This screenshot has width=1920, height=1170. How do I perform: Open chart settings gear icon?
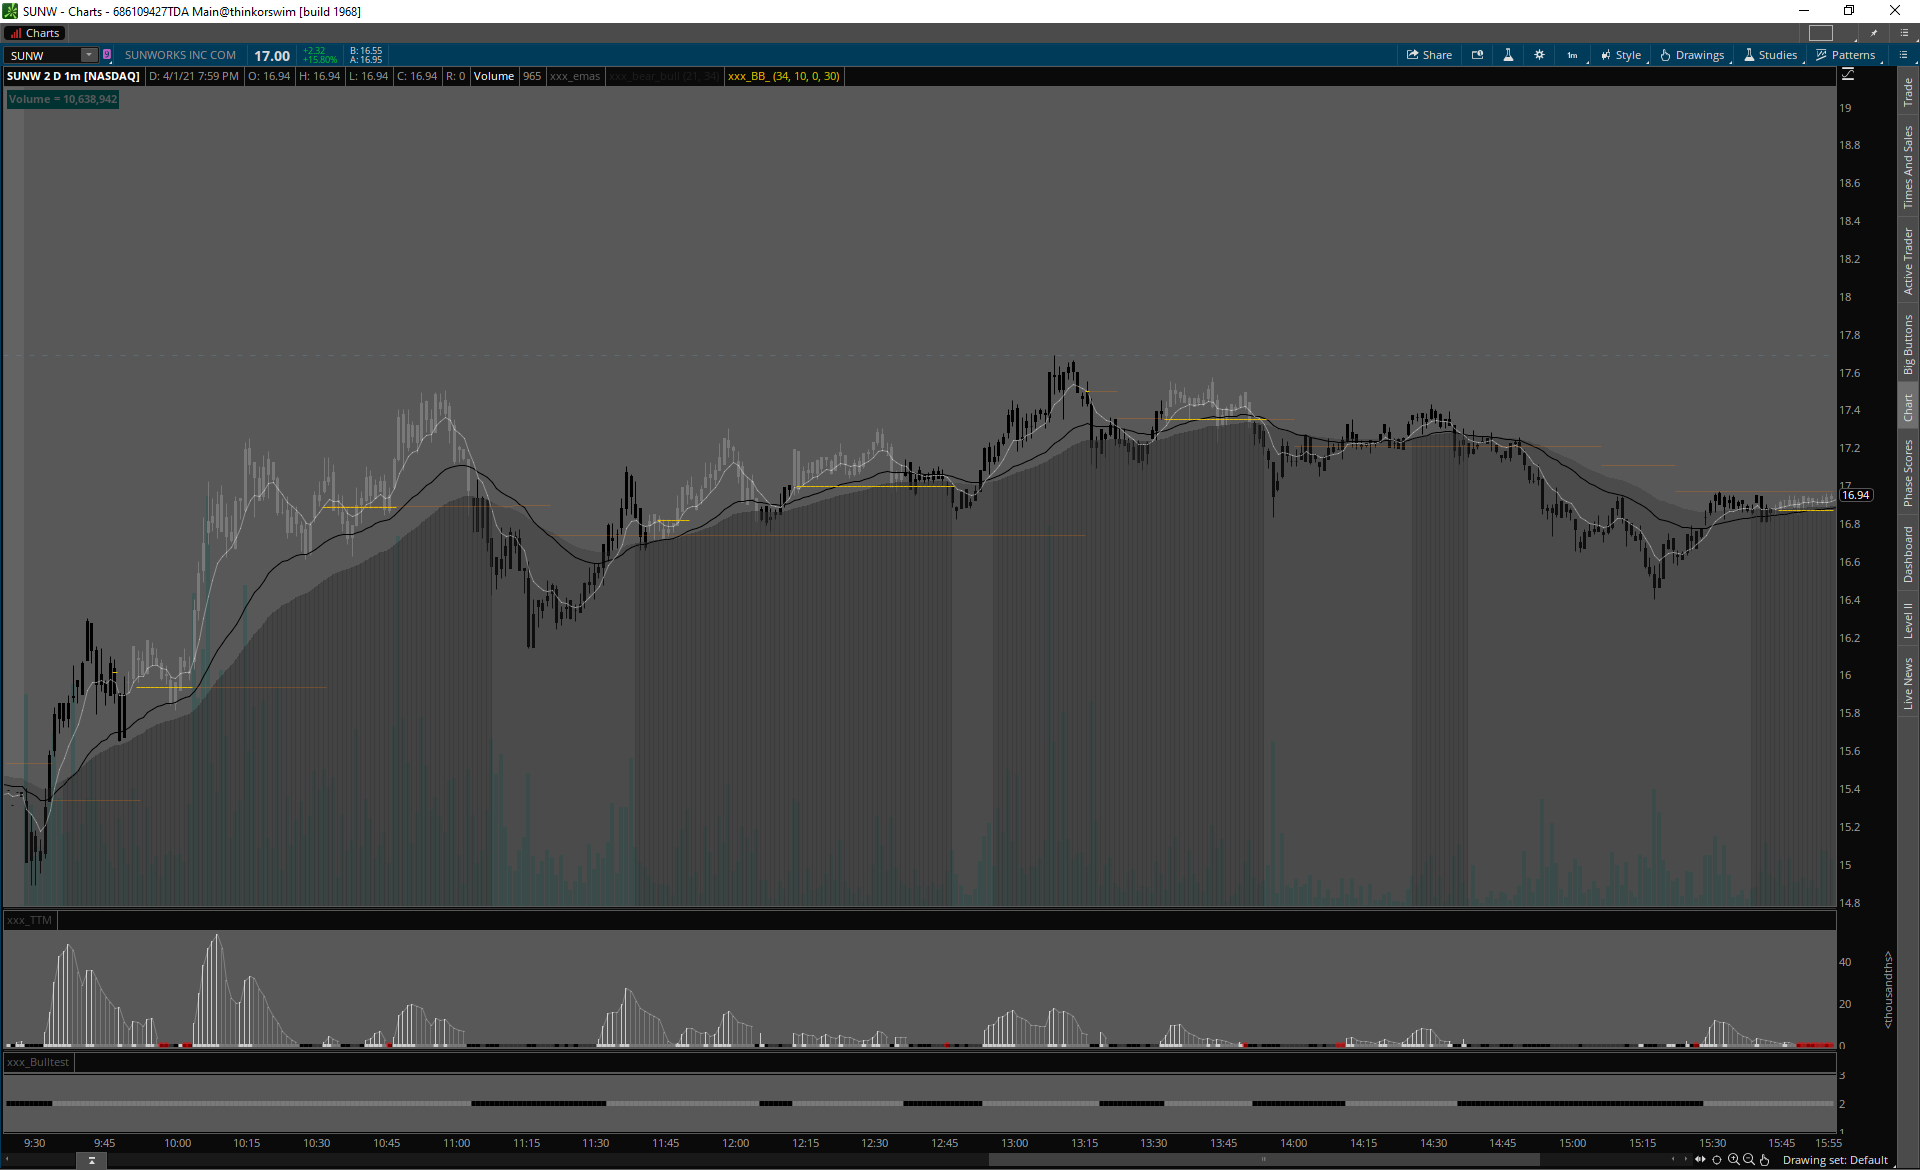tap(1539, 55)
